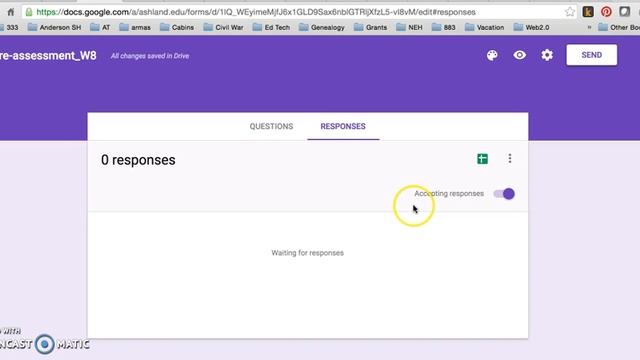The width and height of the screenshot is (640, 360).
Task: Click the browser home icon
Action: [11, 12]
